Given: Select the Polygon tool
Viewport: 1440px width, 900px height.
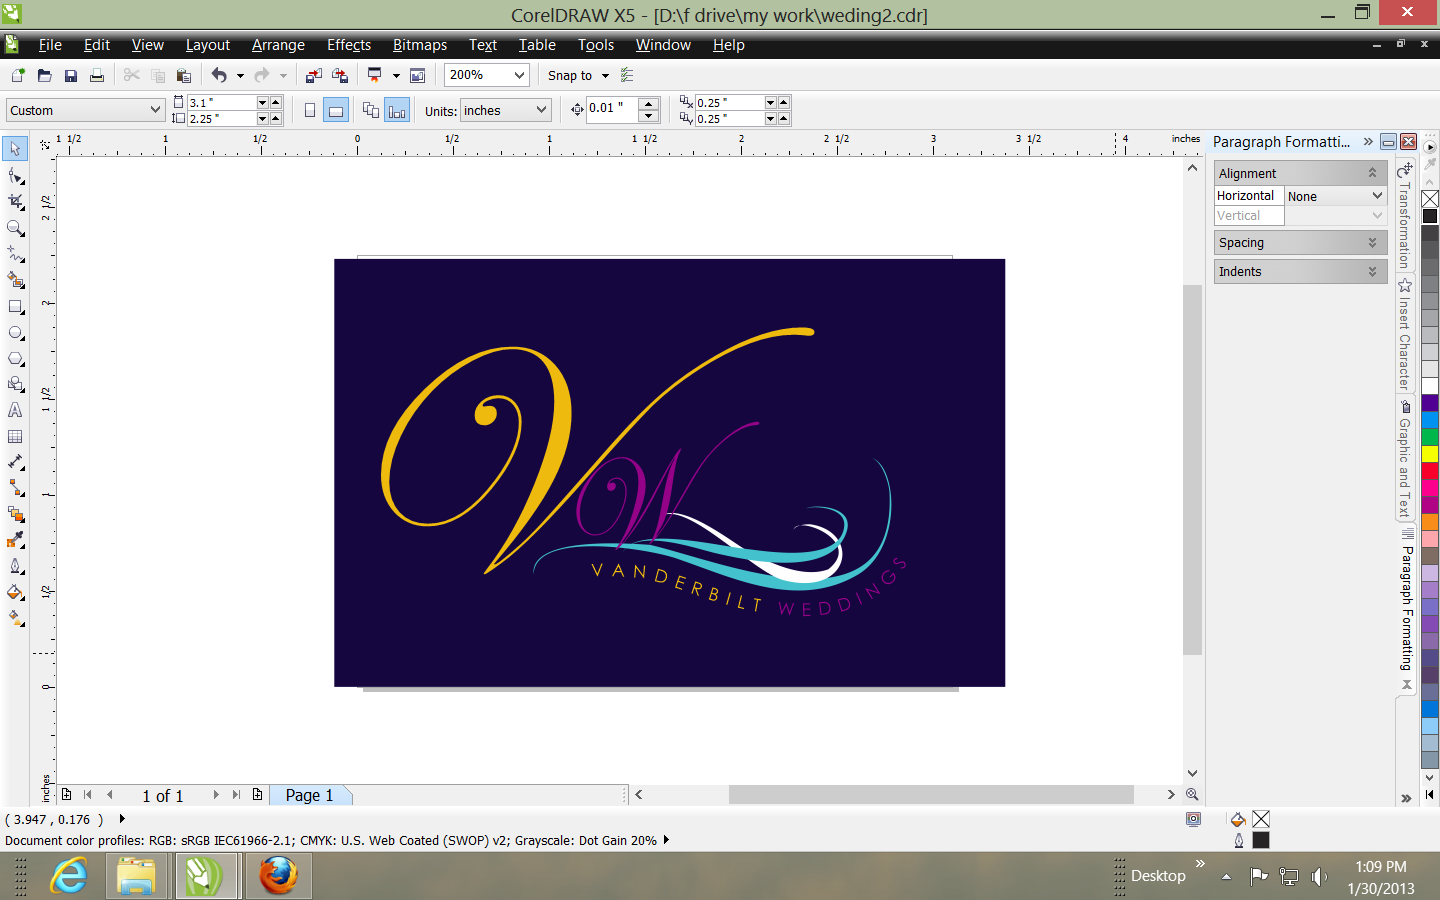Looking at the screenshot, I should (x=15, y=359).
